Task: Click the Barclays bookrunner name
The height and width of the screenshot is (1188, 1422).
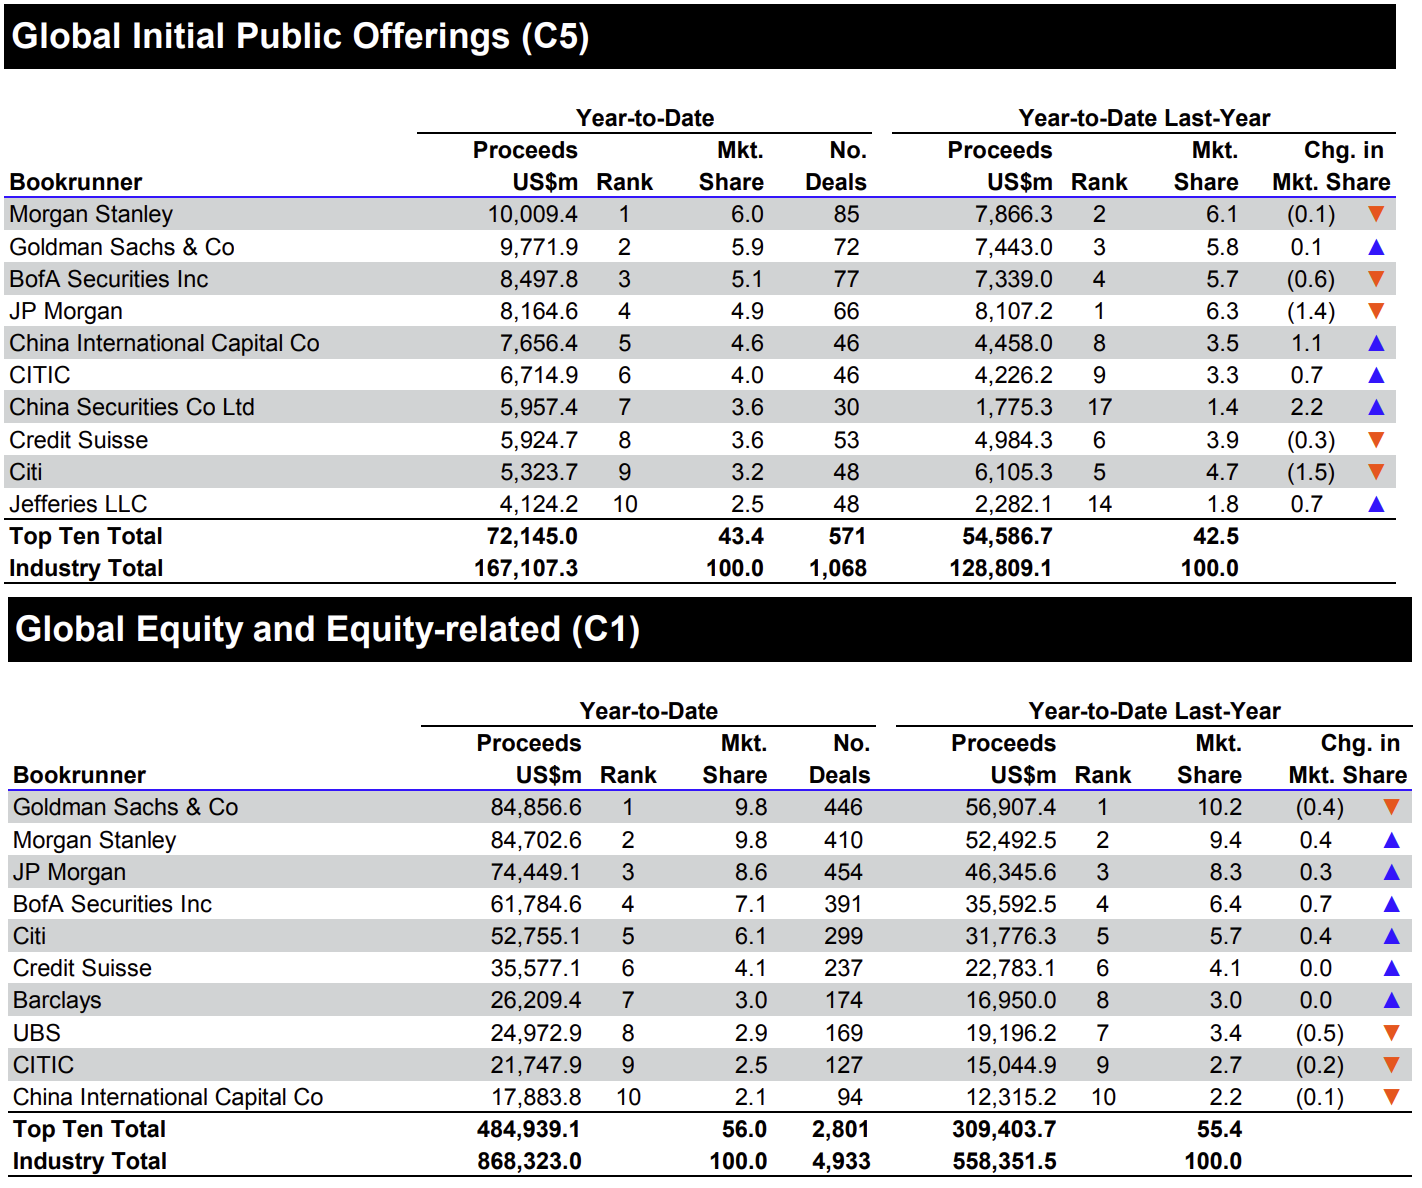Action: pyautogui.click(x=57, y=1000)
